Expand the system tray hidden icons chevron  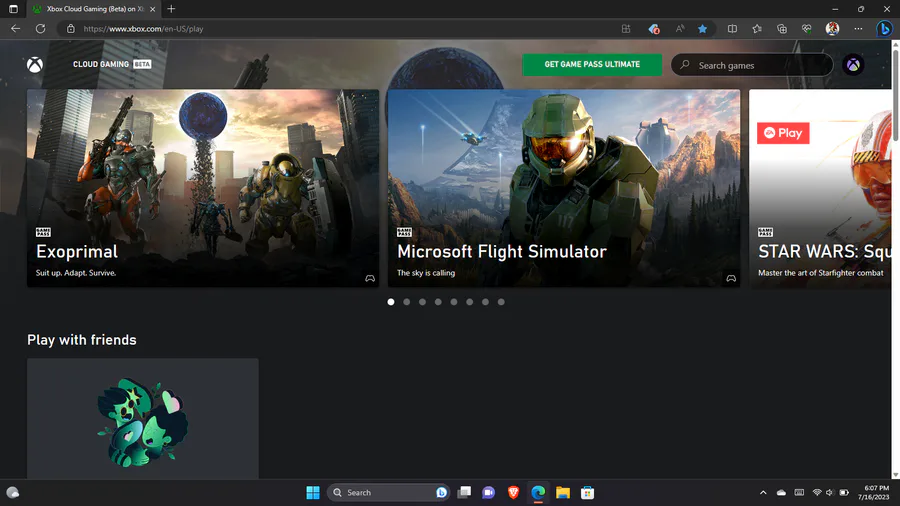763,492
